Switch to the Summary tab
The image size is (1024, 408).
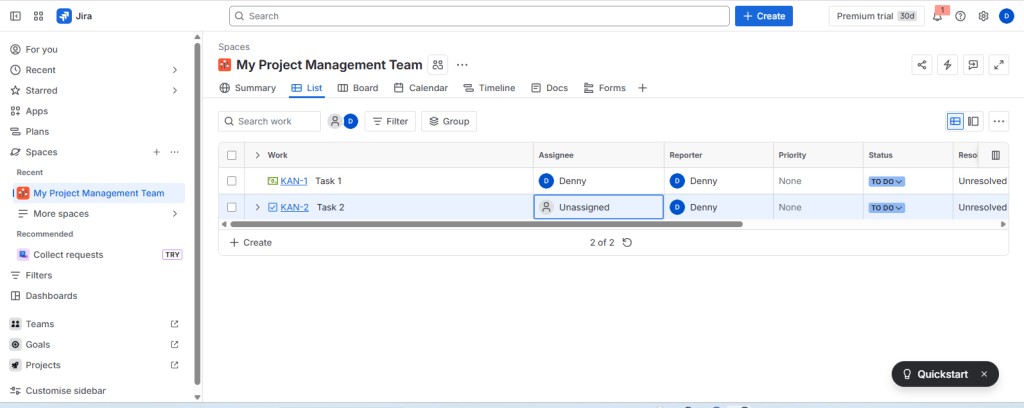pyautogui.click(x=248, y=87)
